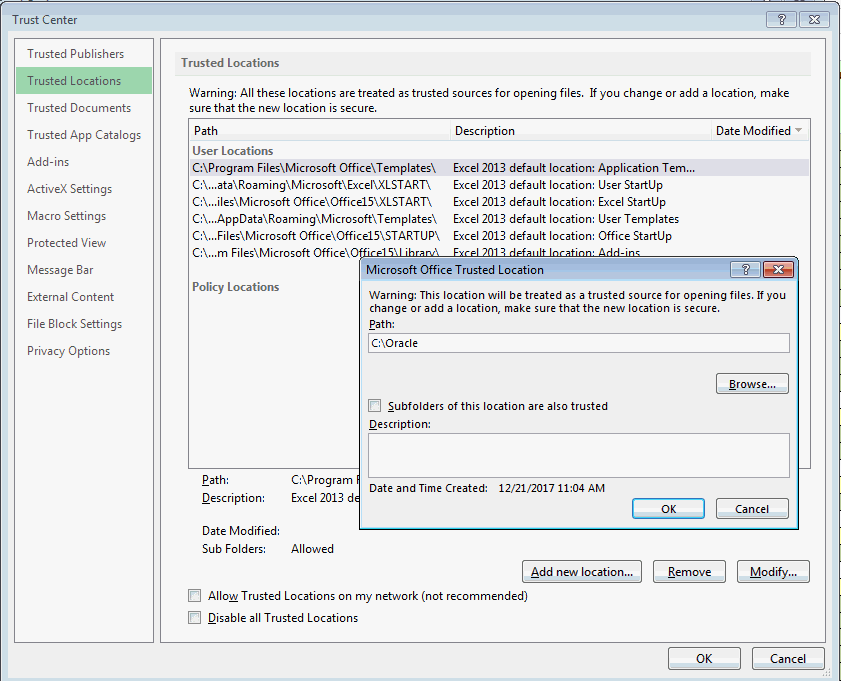841x681 pixels.
Task: Switch to Add-ins settings
Action: click(x=48, y=161)
